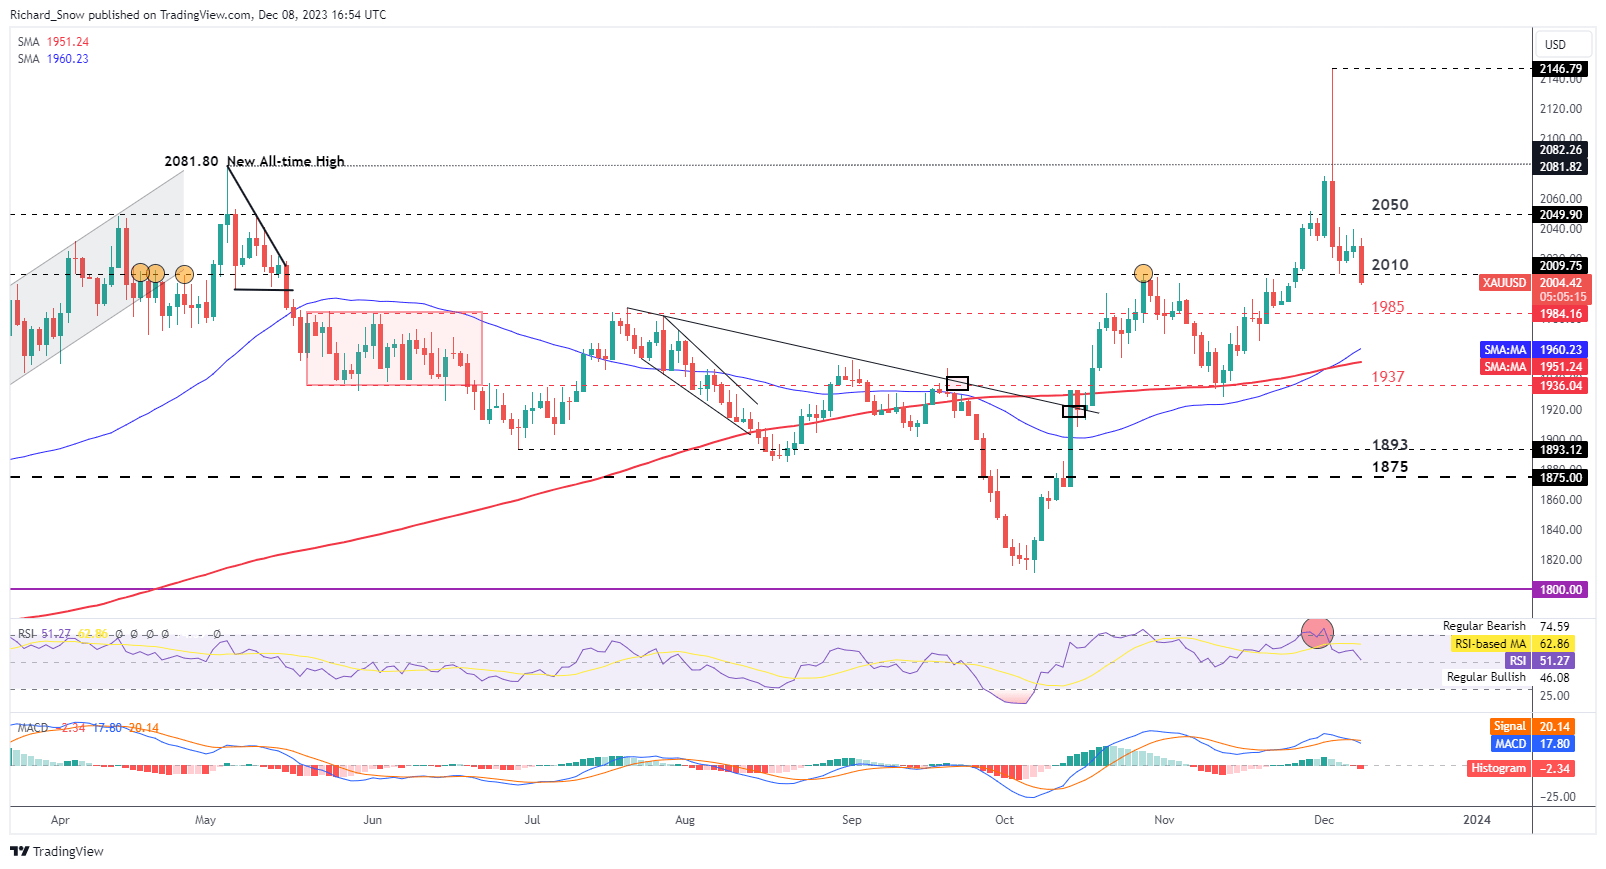Click the 2050 level annotation
1606x869 pixels.
pyautogui.click(x=1390, y=205)
